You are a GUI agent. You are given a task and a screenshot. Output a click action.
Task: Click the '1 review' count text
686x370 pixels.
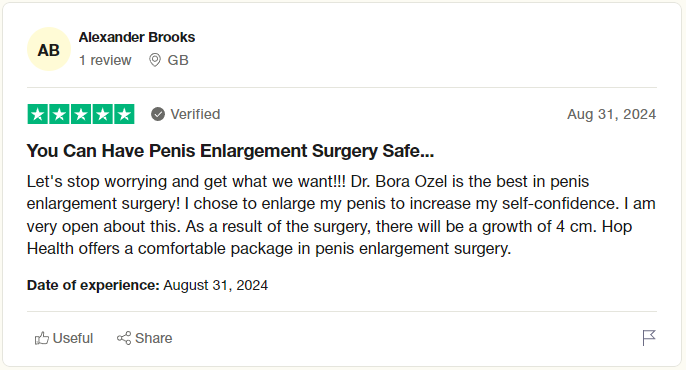[x=105, y=60]
